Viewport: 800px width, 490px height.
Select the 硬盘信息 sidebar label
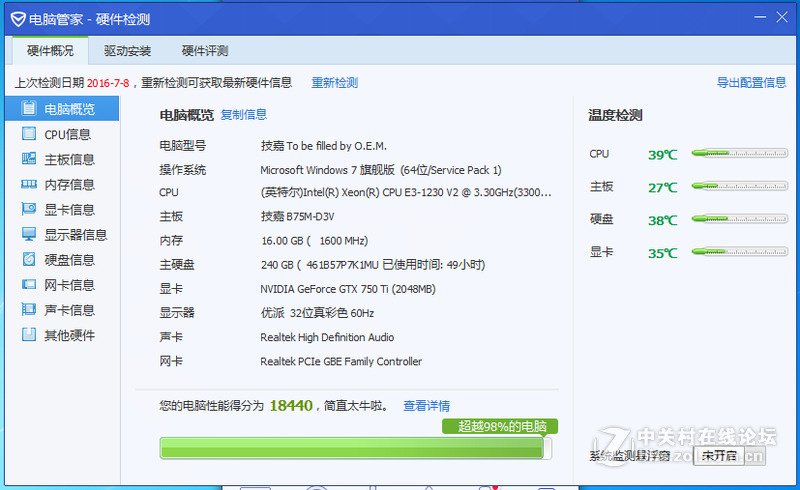pos(69,260)
